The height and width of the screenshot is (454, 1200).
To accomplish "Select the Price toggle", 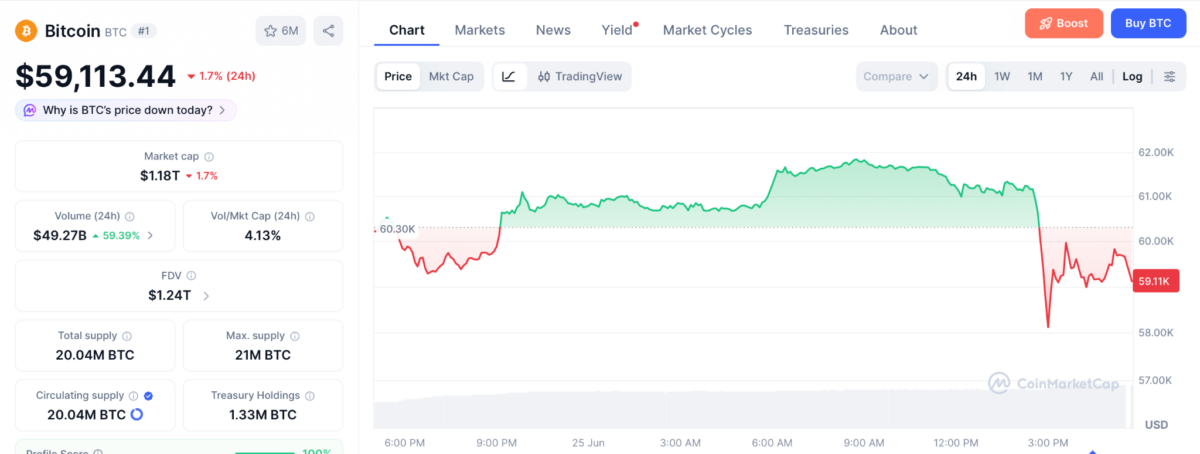I will [398, 76].
